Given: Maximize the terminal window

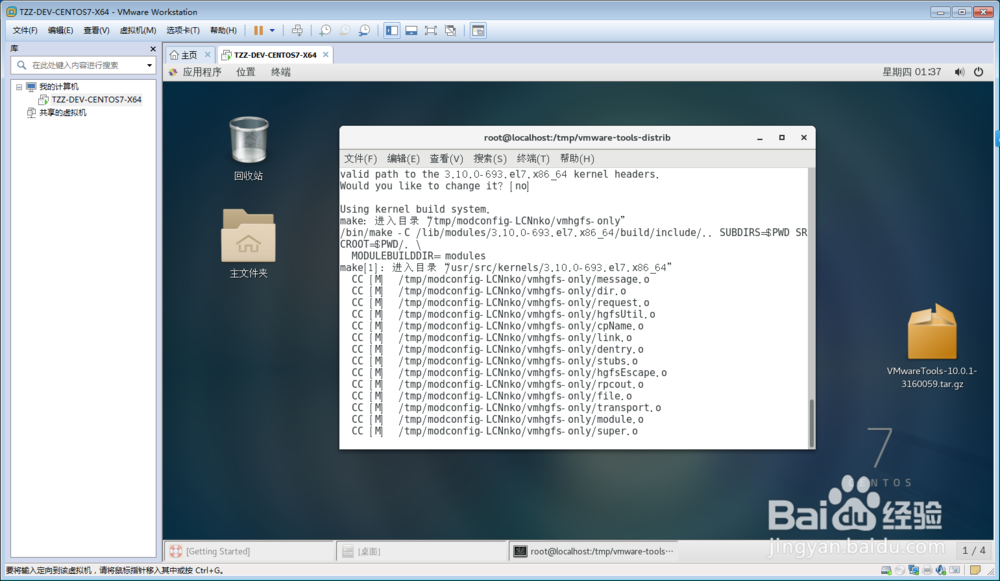Looking at the screenshot, I should coord(782,138).
